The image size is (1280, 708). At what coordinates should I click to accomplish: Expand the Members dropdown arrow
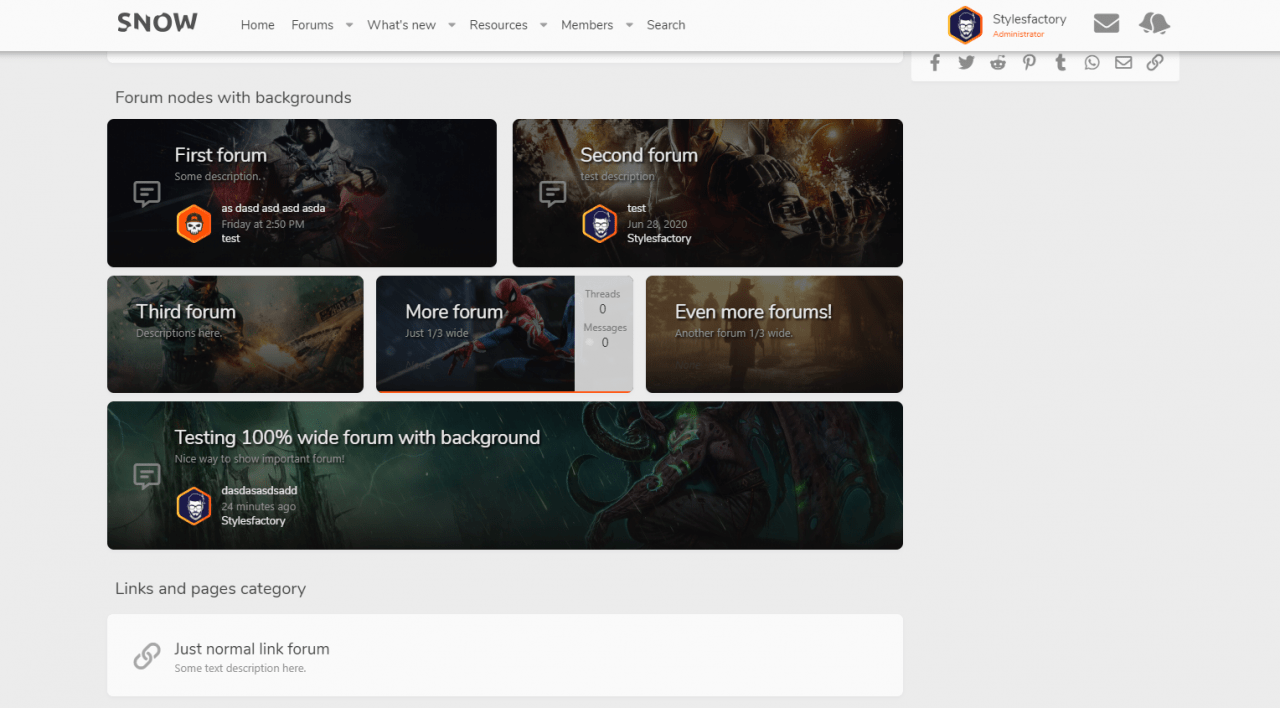pyautogui.click(x=629, y=25)
